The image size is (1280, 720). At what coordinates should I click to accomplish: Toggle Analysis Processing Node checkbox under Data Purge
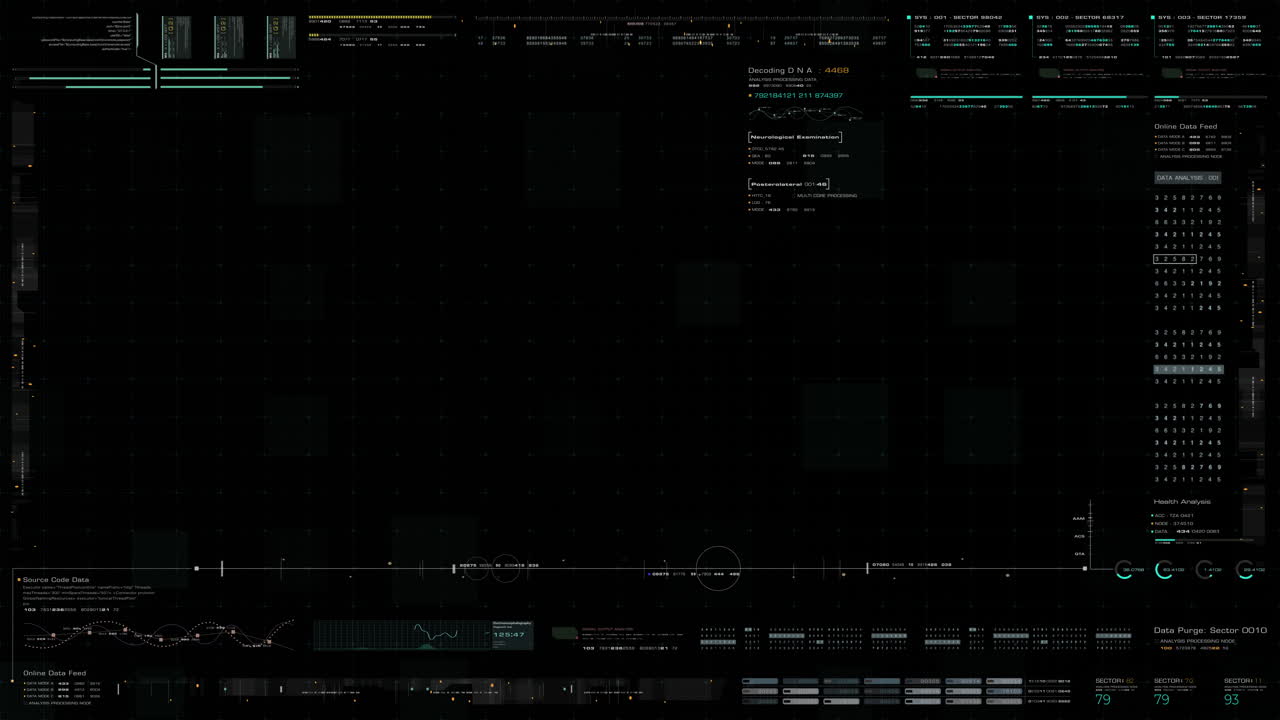coord(1156,641)
